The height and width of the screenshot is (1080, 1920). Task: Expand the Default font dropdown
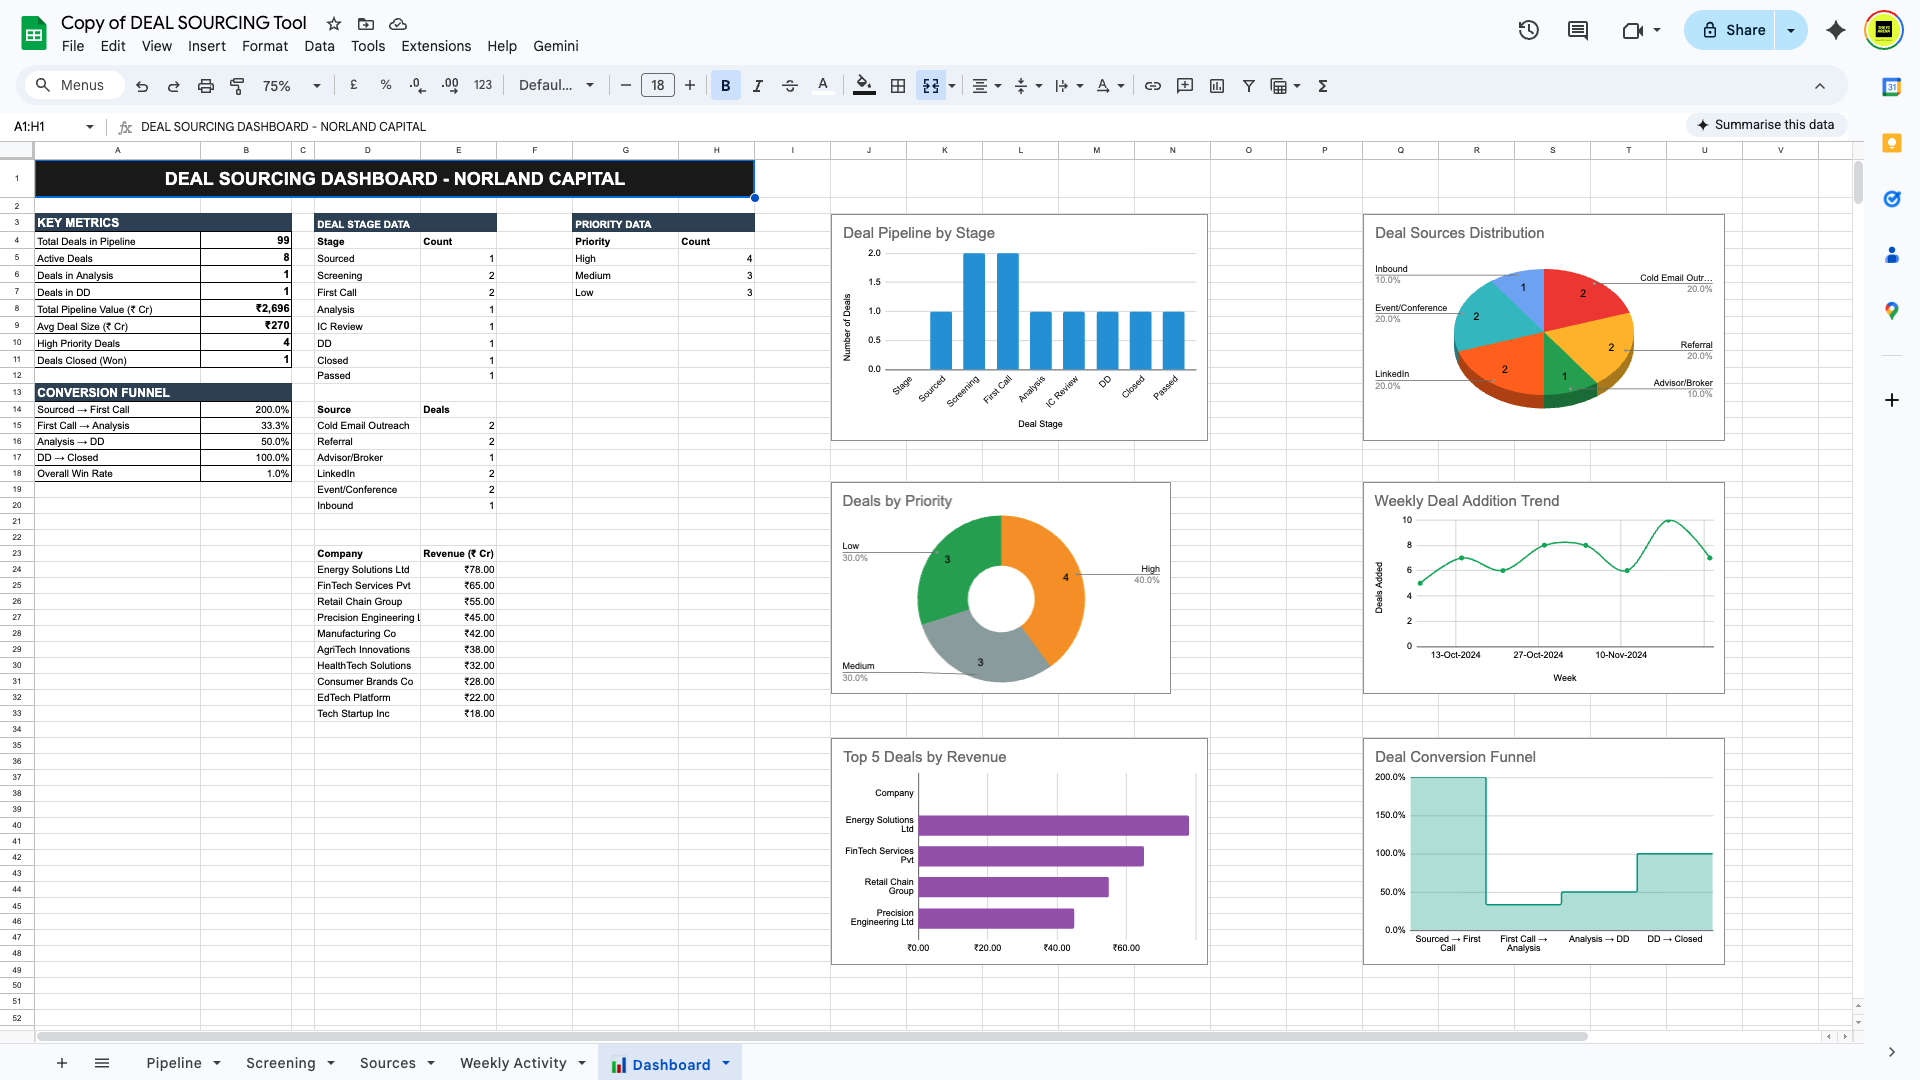point(557,85)
